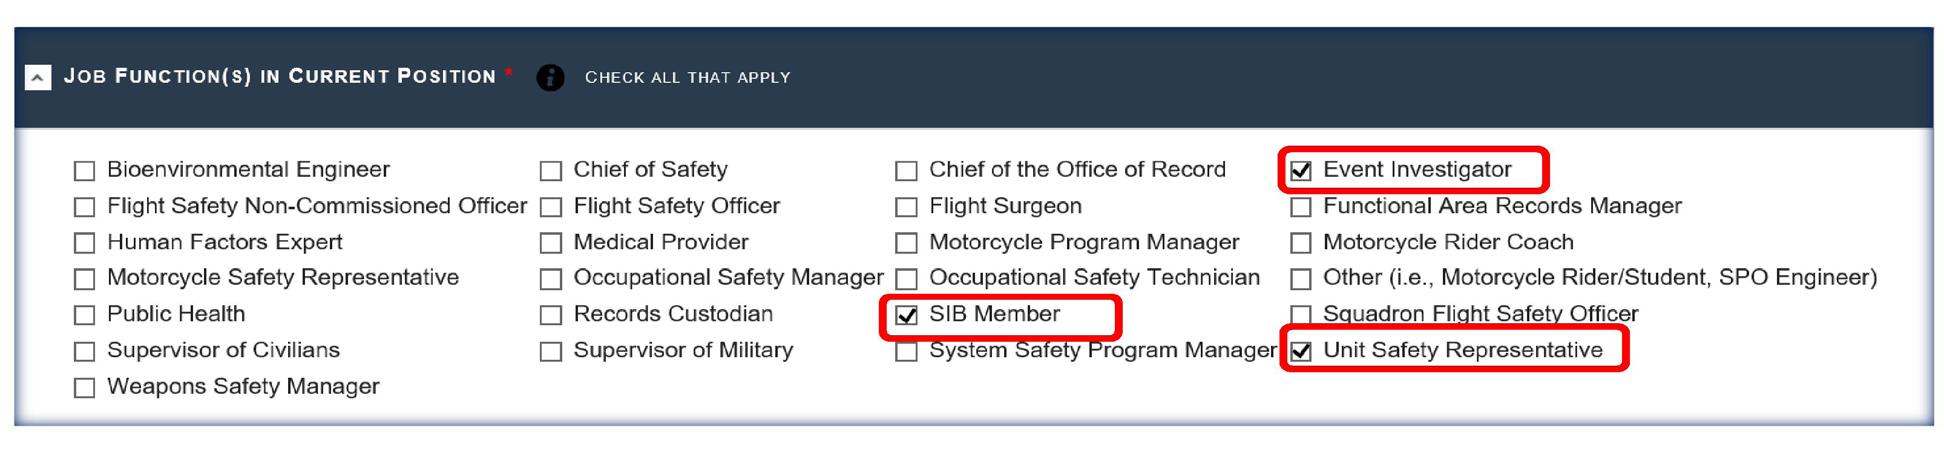Select the Flight Safety Officer checkbox
The height and width of the screenshot is (455, 1944).
coord(550,207)
